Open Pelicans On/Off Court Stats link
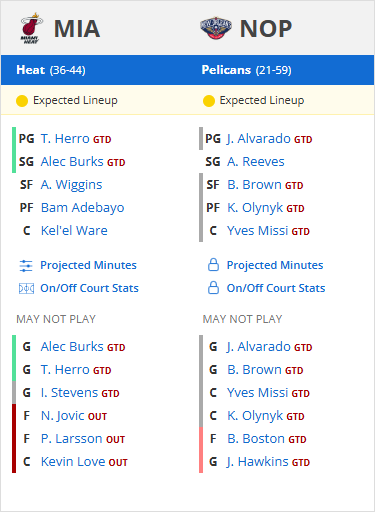 (276, 288)
